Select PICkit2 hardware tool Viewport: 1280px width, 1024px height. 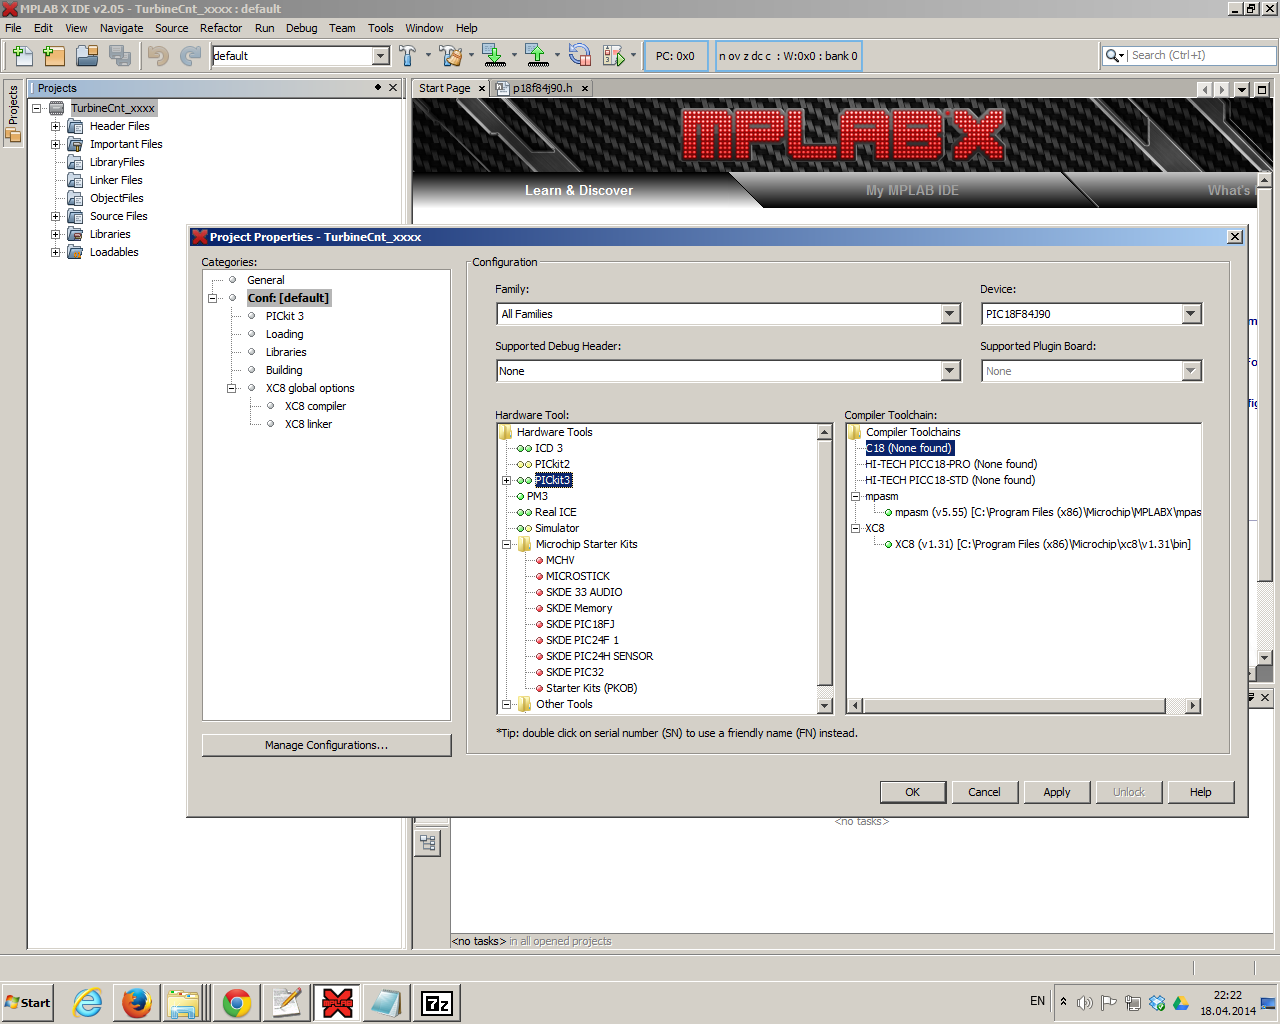(x=552, y=464)
